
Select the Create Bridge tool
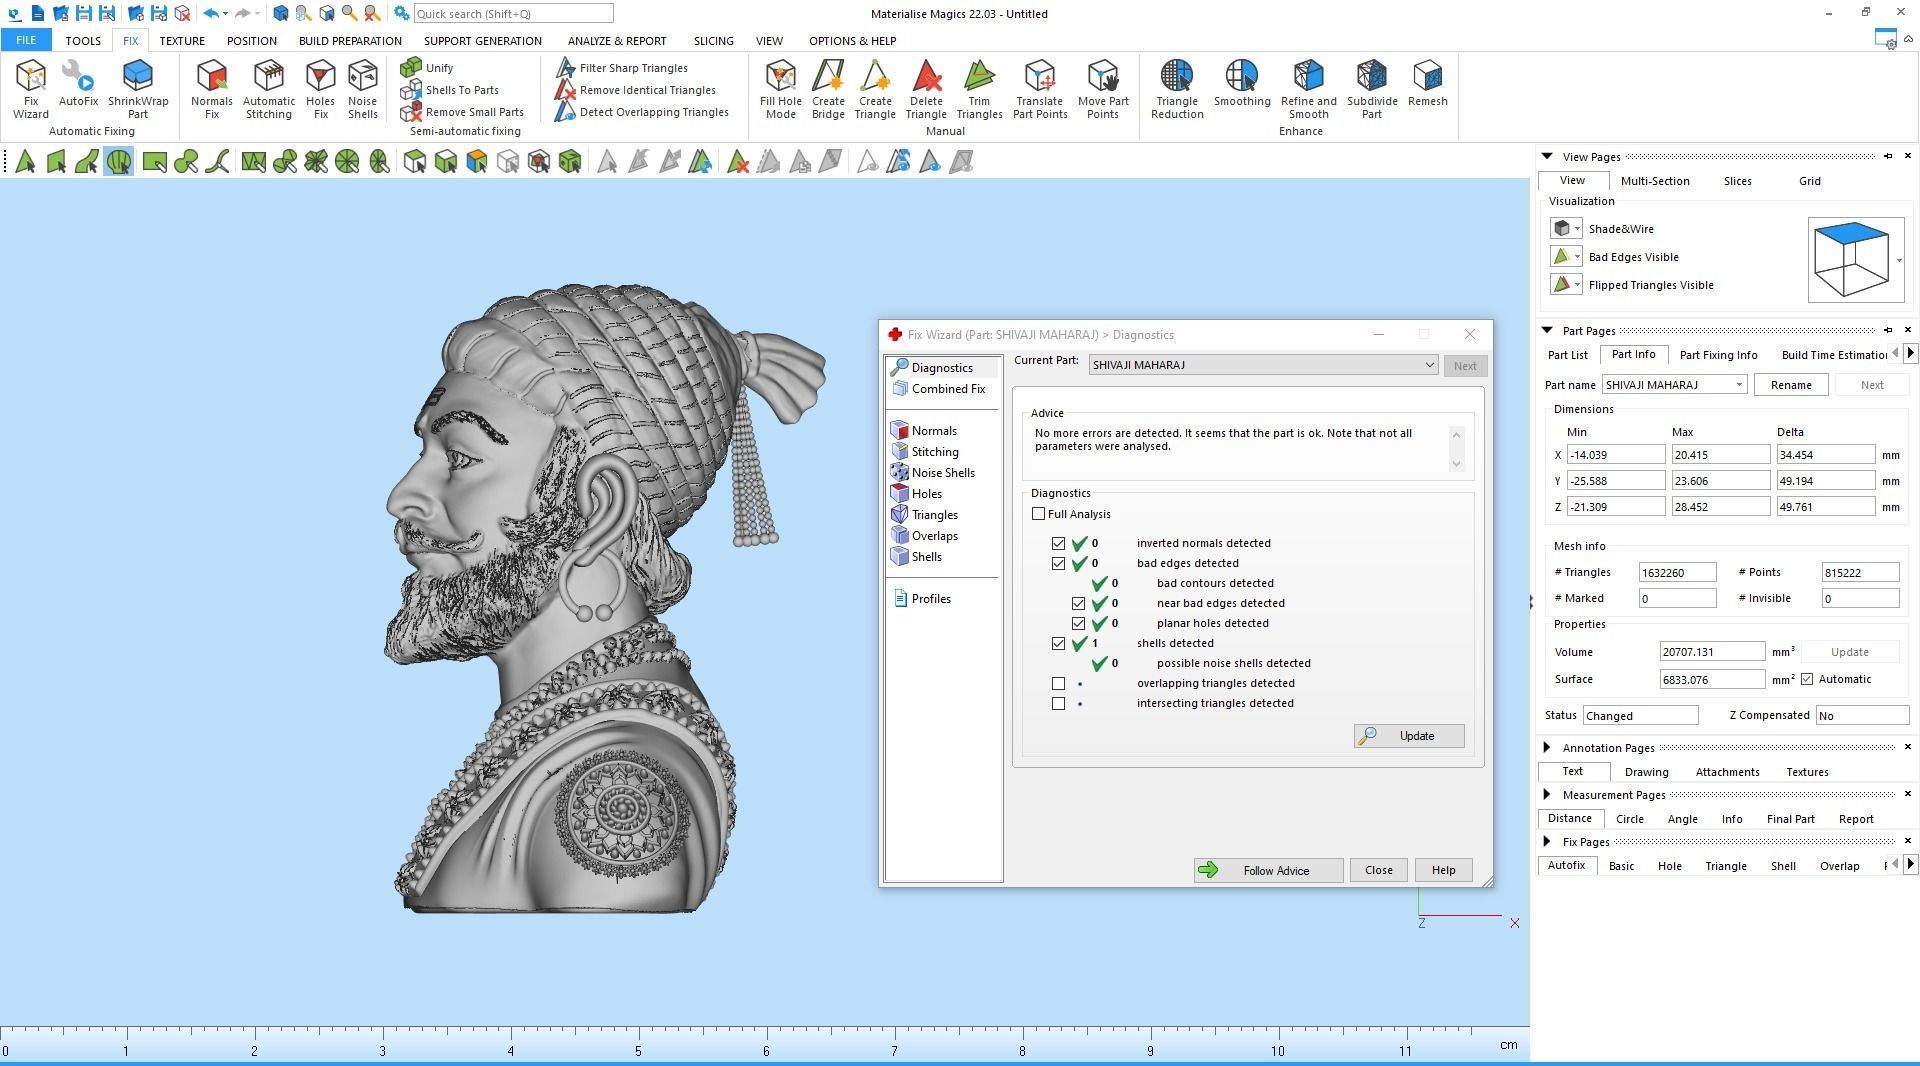coord(828,88)
